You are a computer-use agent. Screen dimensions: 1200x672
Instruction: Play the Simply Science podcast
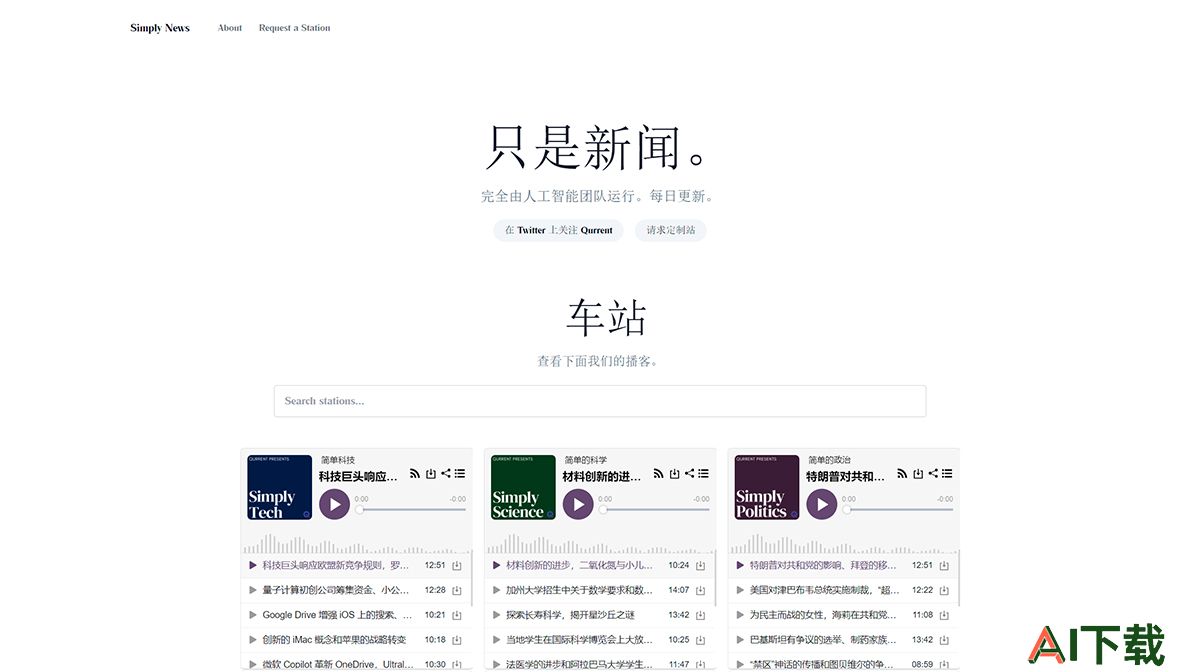click(578, 504)
